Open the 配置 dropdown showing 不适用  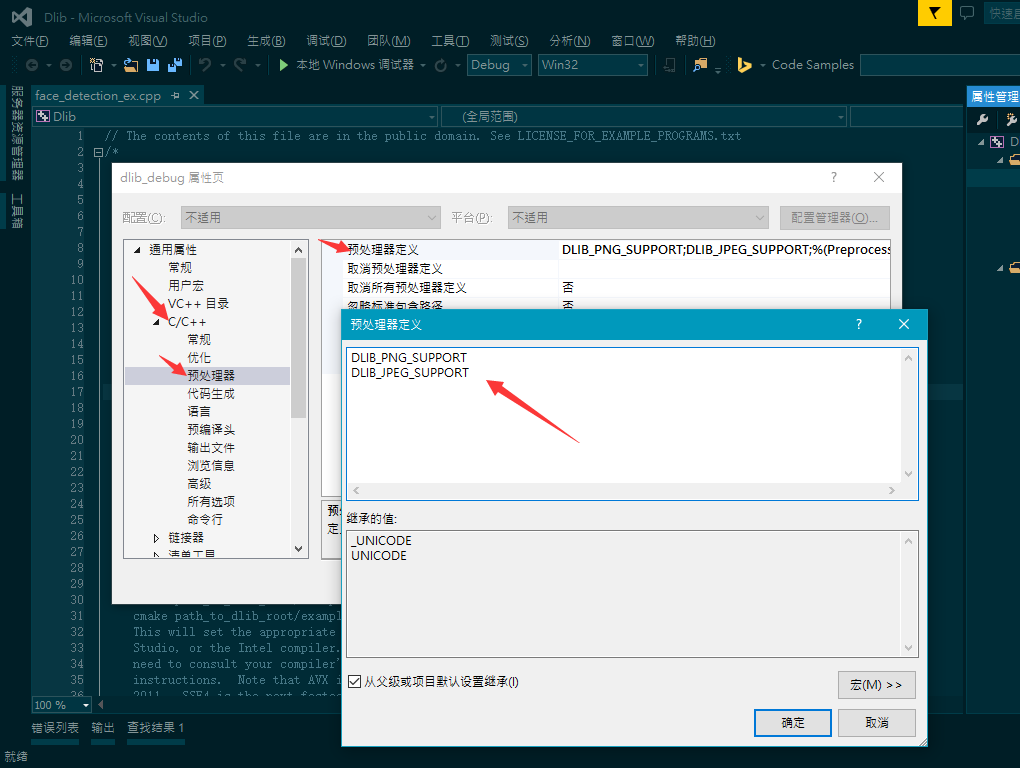310,218
